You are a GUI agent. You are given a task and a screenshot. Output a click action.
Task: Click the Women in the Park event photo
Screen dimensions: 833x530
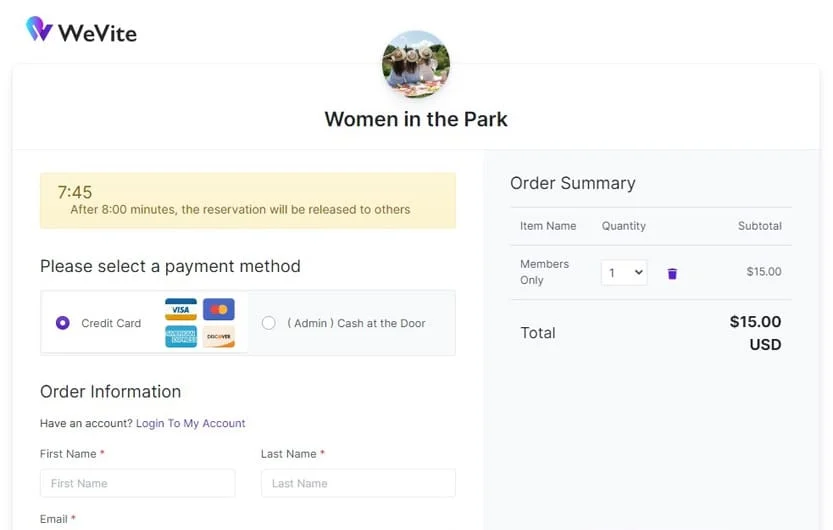pos(416,64)
